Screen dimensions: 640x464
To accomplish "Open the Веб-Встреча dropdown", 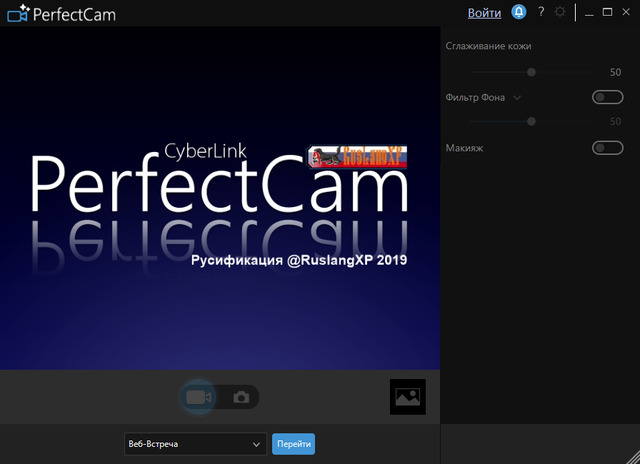I will click(195, 444).
